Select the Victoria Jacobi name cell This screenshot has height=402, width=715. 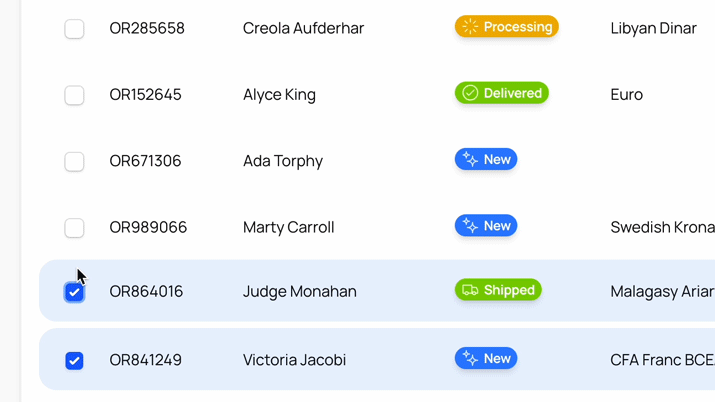pos(294,360)
